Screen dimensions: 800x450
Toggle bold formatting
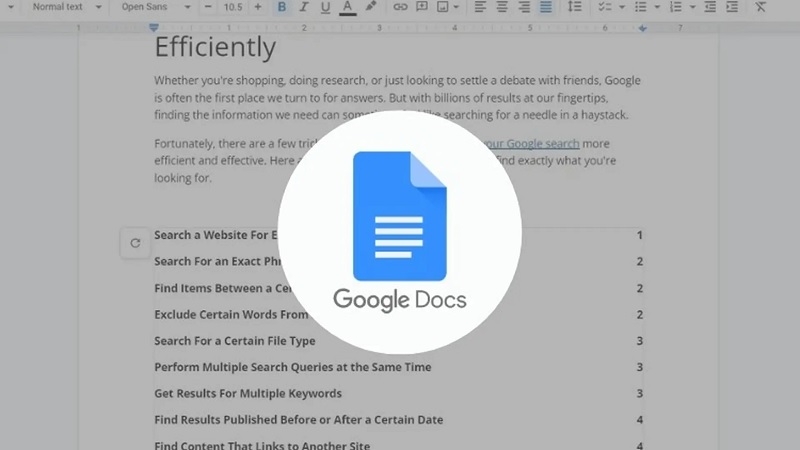282,7
